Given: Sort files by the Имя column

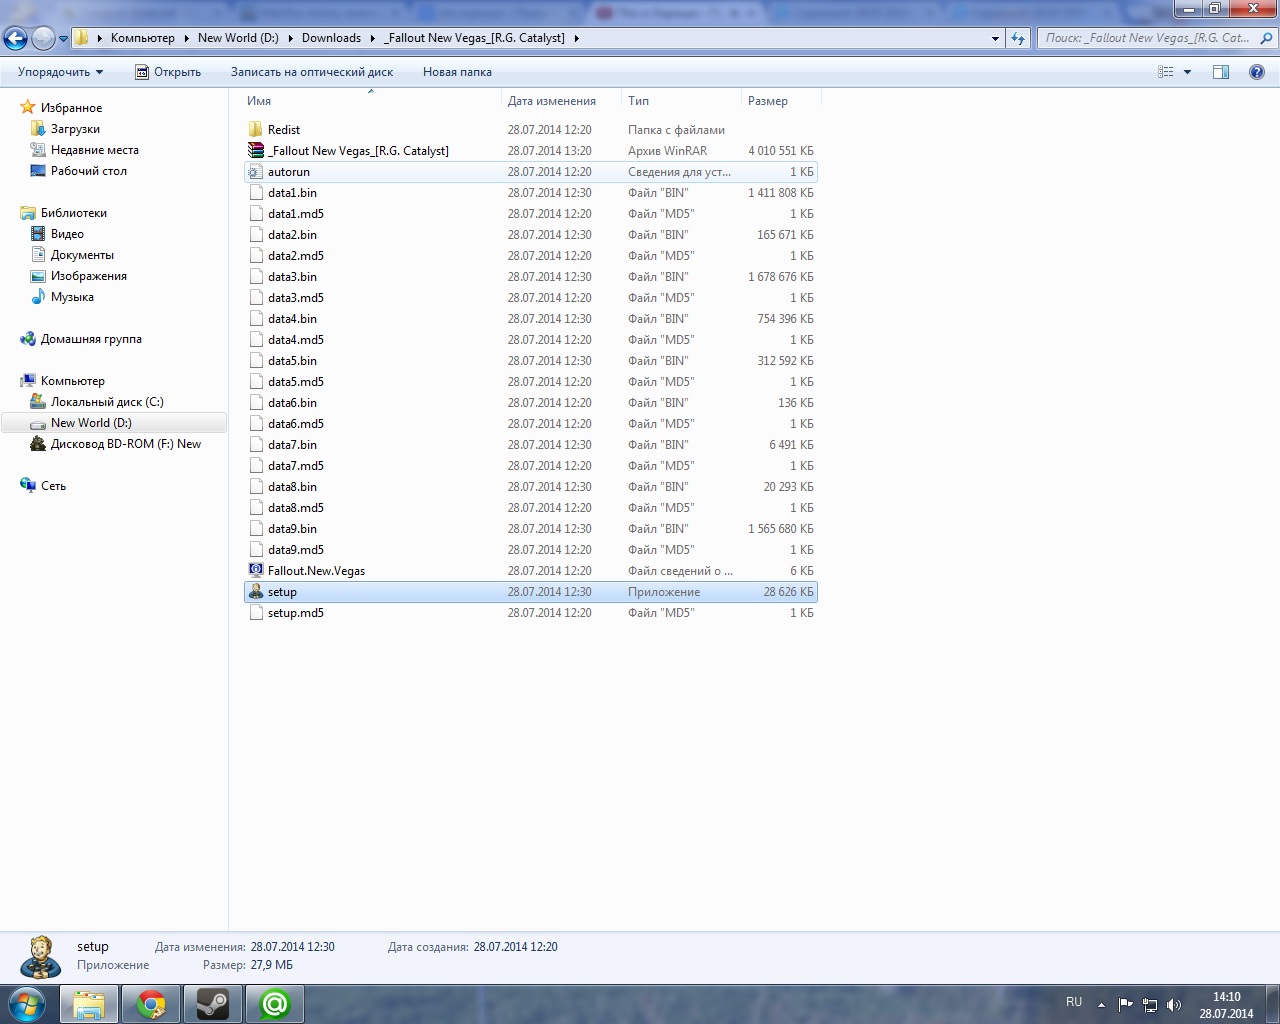Looking at the screenshot, I should tap(371, 101).
